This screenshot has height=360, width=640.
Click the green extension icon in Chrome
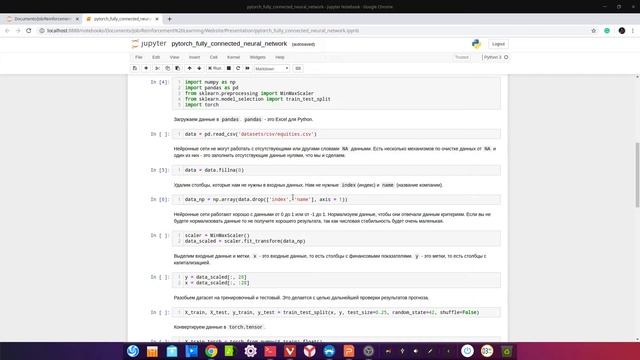[x=607, y=31]
